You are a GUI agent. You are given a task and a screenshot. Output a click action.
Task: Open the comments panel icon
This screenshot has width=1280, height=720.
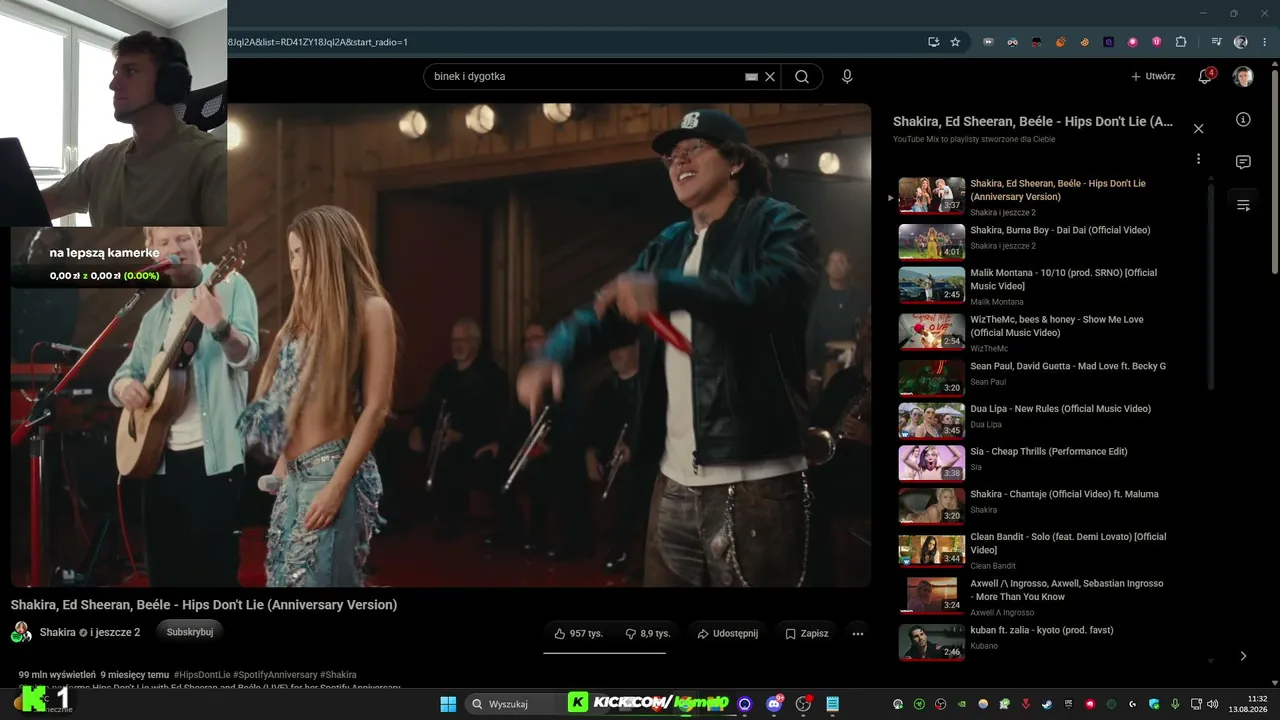coord(1243,162)
